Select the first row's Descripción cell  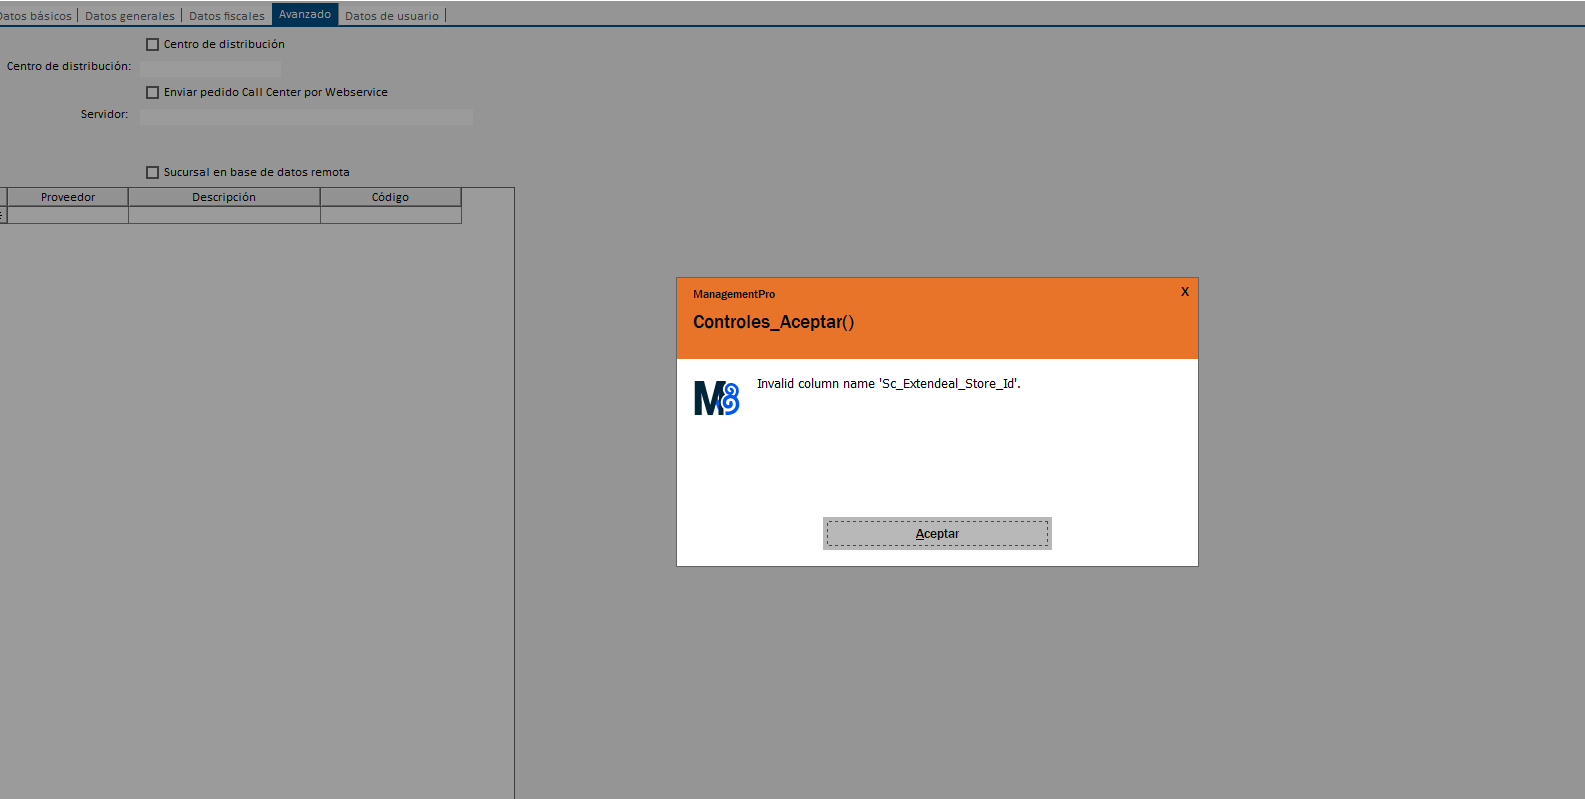[224, 215]
